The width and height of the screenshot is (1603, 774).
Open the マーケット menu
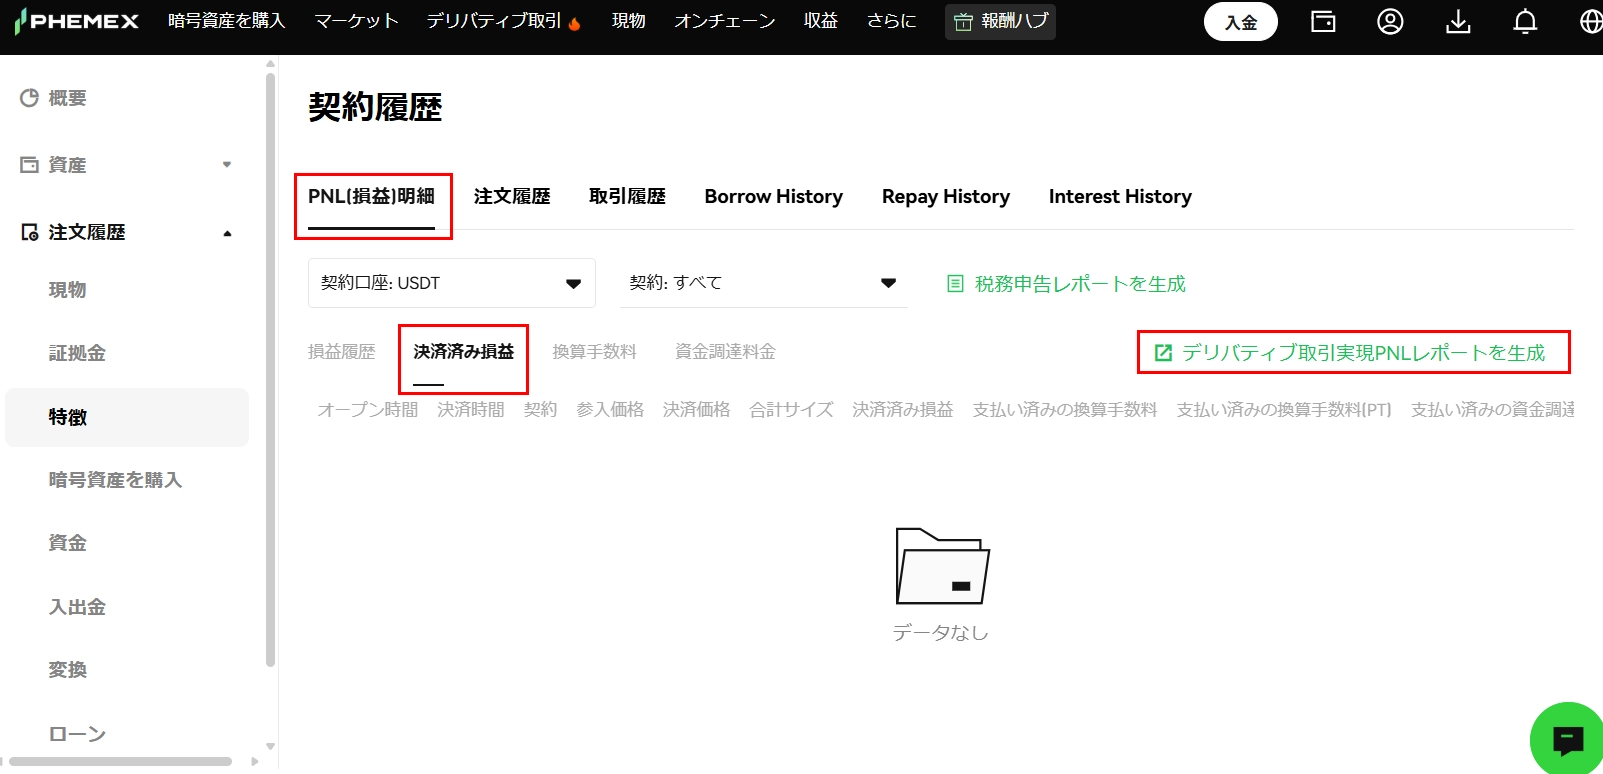tap(357, 21)
